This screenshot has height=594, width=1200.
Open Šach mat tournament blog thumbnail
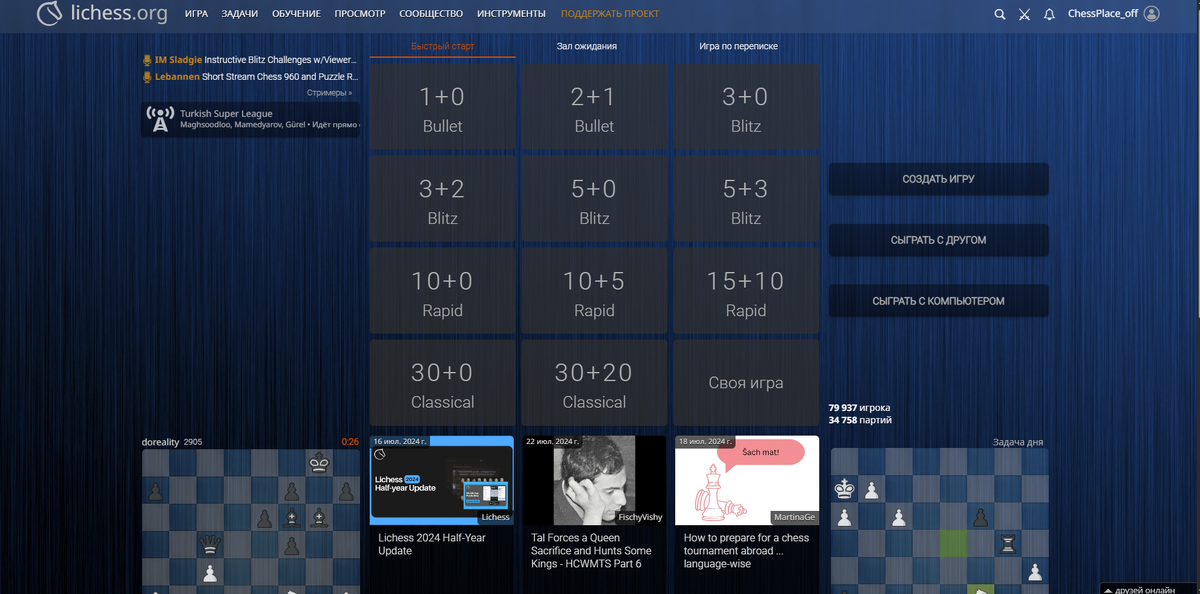tap(747, 480)
